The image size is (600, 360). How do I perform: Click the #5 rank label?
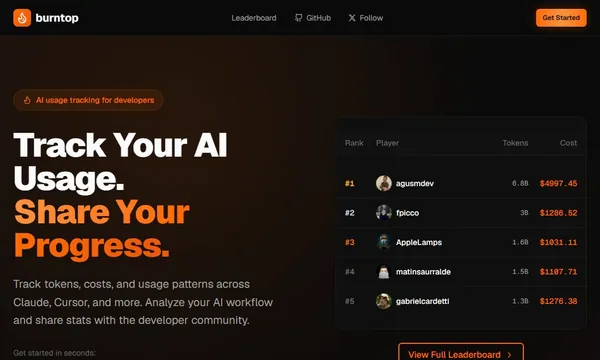(350, 301)
